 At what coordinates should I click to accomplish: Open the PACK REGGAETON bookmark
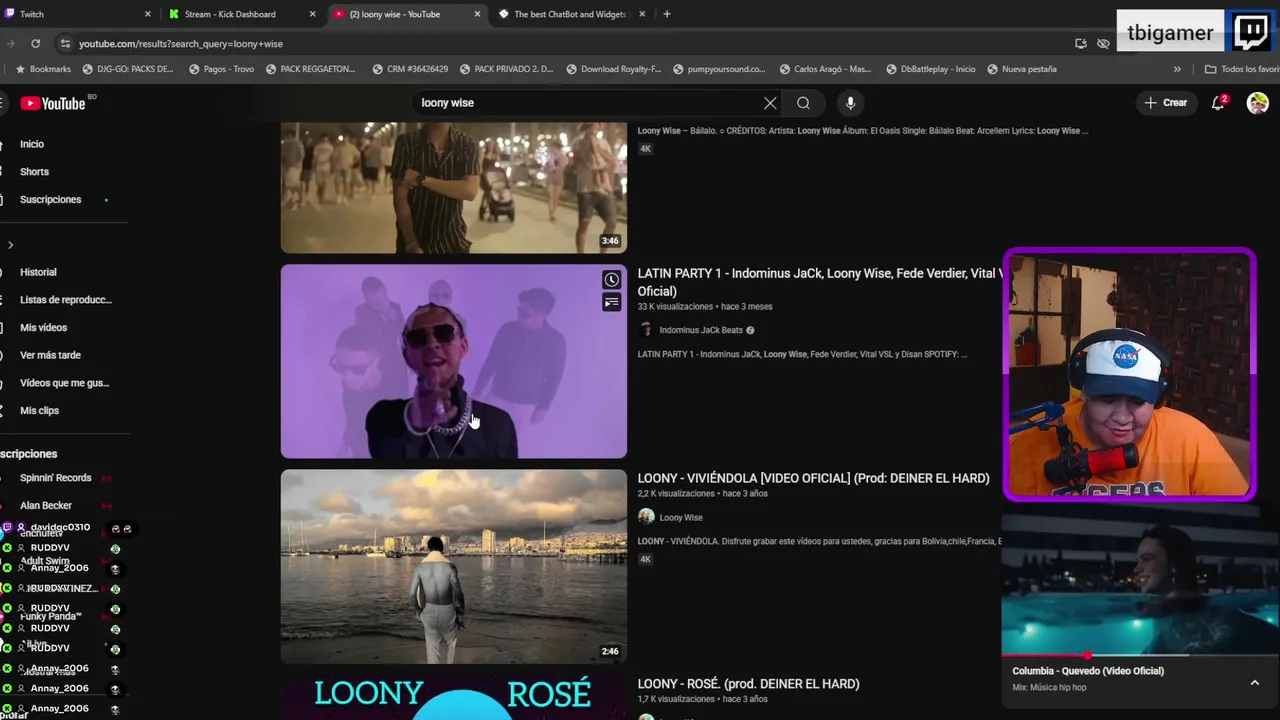pos(310,69)
